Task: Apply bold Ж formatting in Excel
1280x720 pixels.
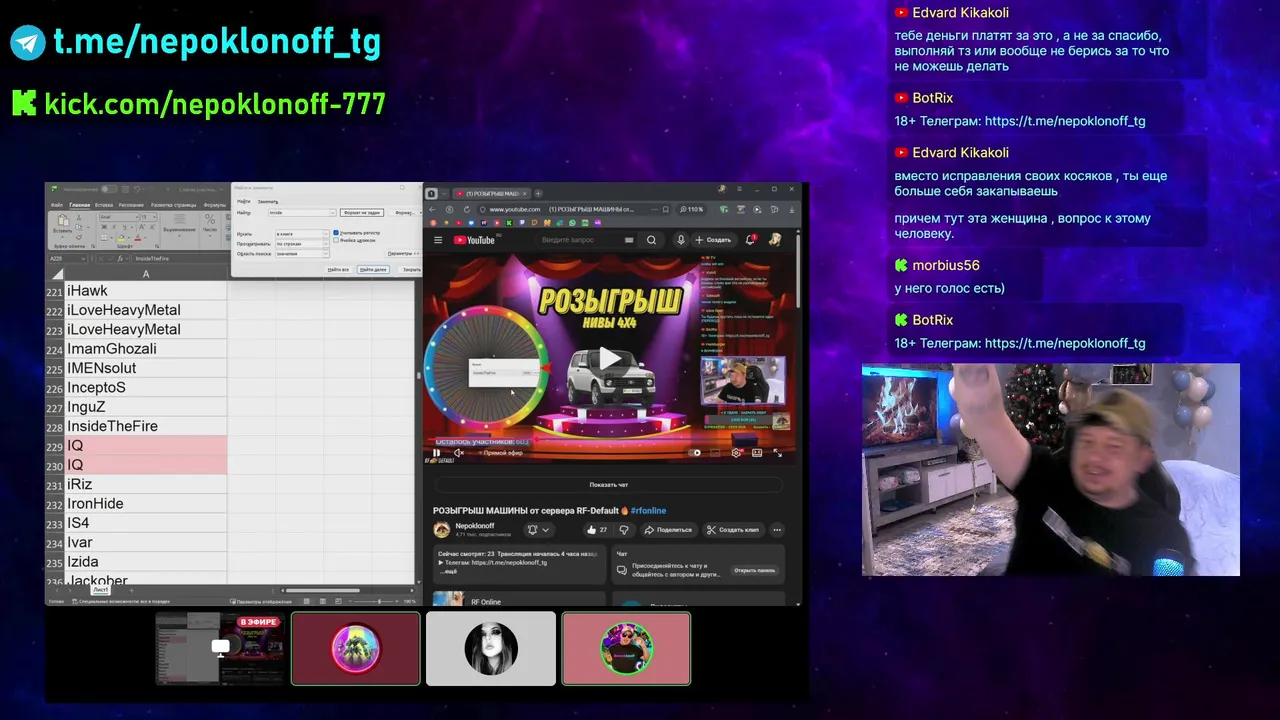Action: [104, 227]
